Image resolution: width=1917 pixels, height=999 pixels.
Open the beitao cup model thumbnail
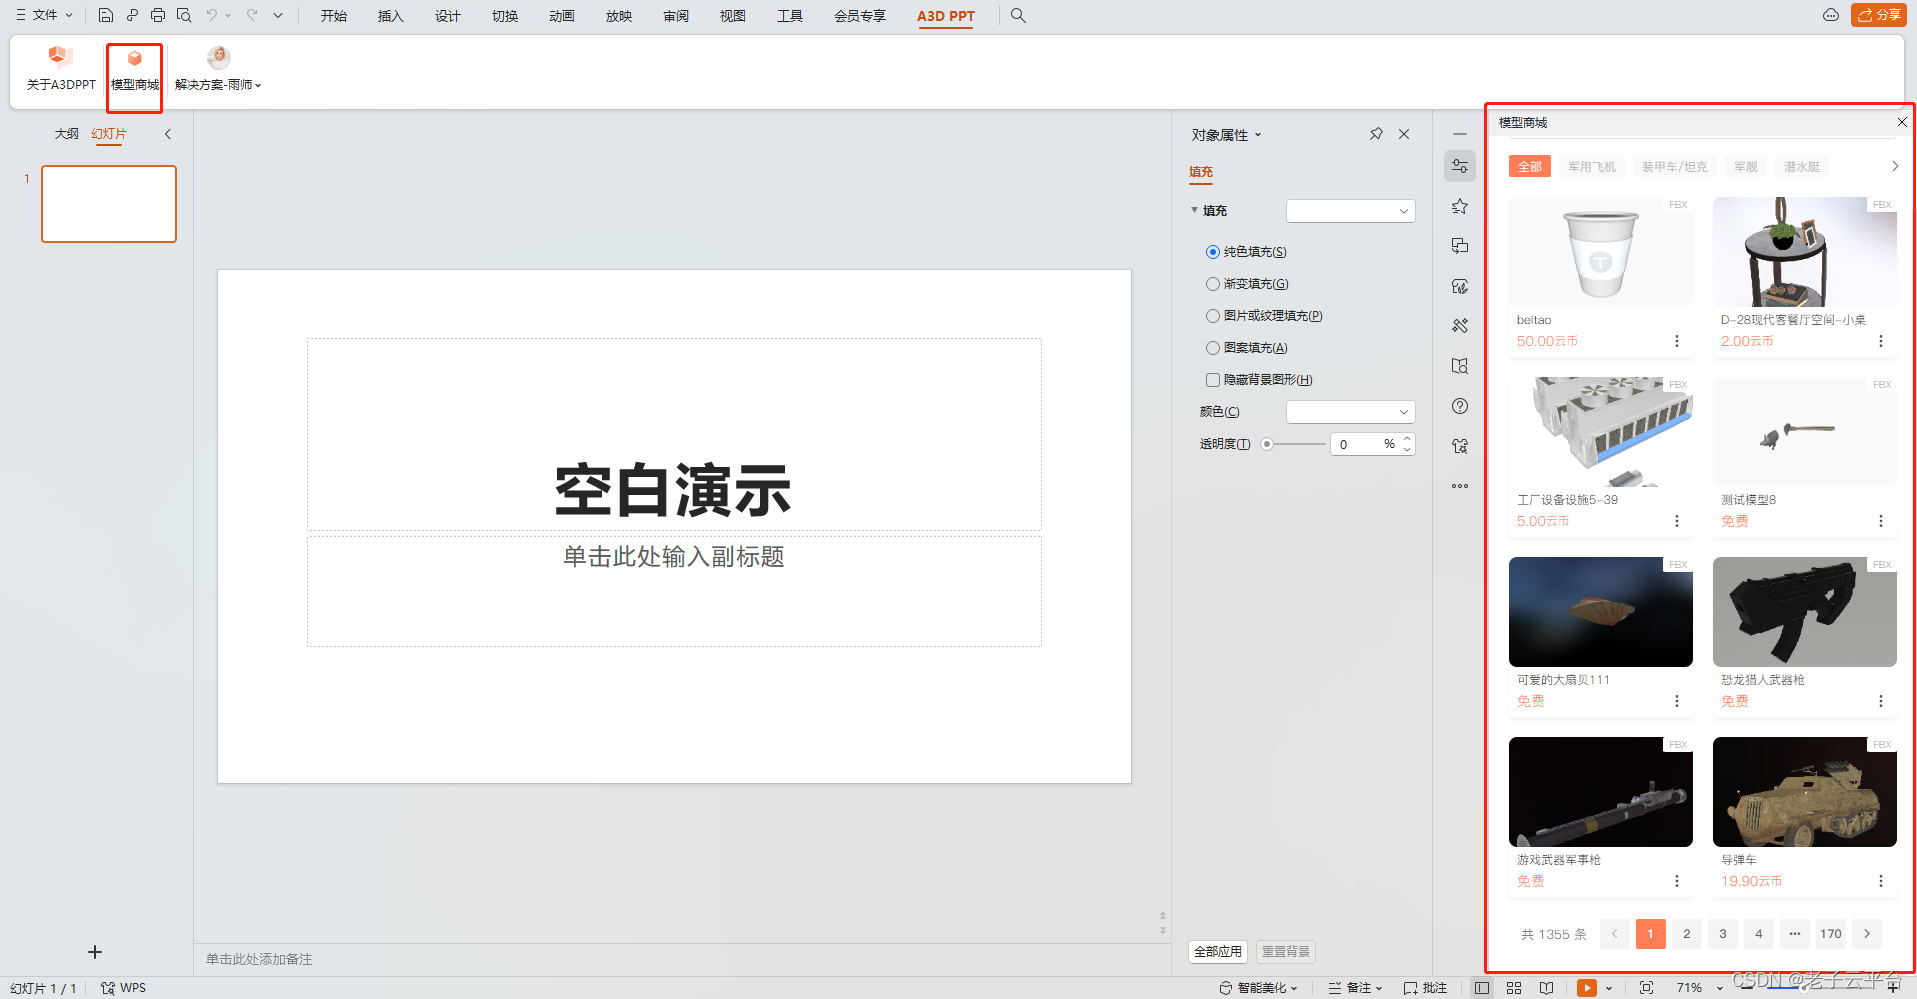[1600, 252]
